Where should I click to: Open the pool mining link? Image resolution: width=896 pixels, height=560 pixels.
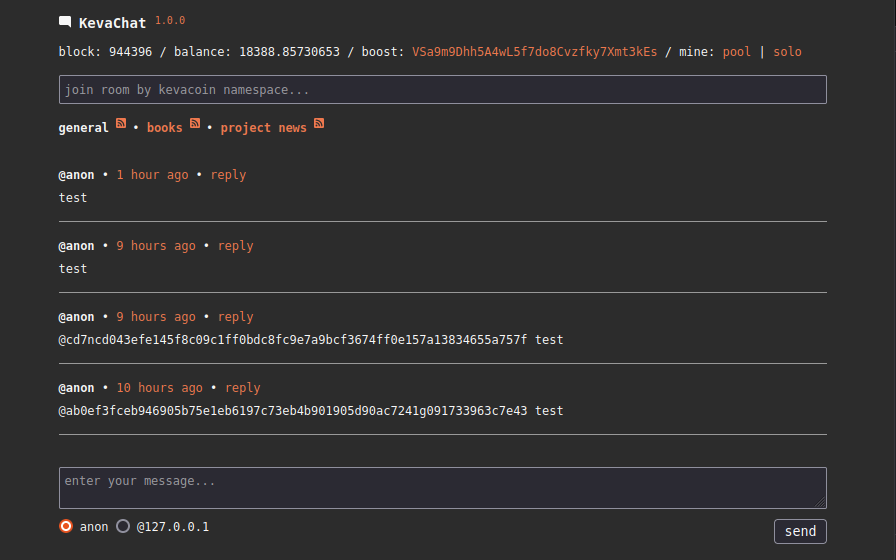[x=737, y=52]
